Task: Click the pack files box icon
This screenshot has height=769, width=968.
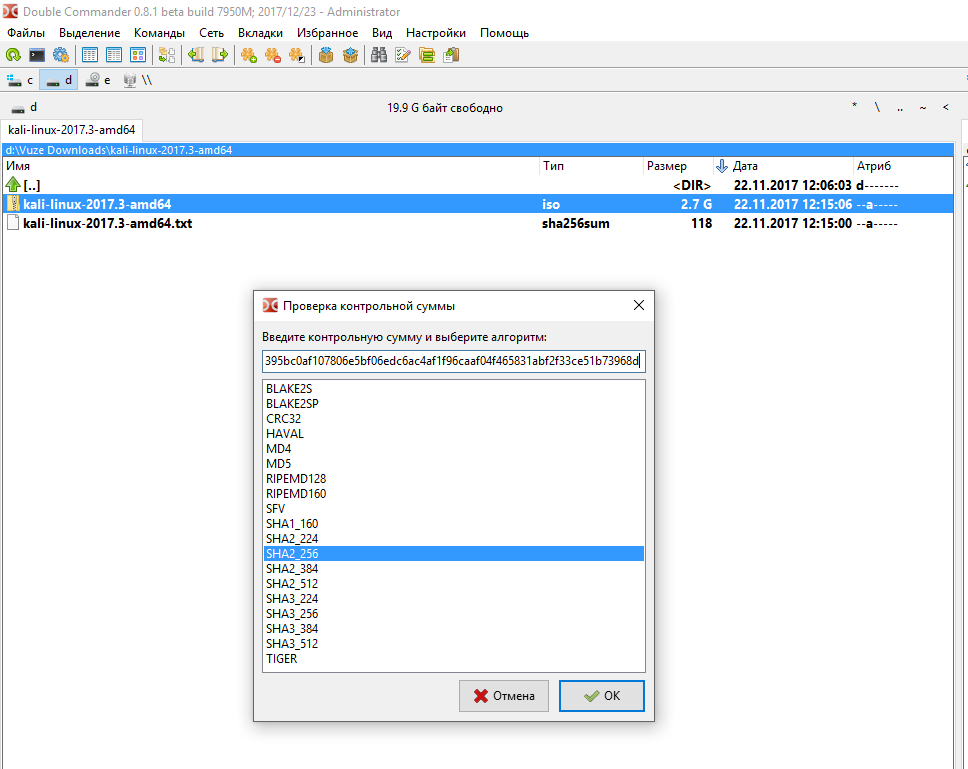Action: [326, 56]
